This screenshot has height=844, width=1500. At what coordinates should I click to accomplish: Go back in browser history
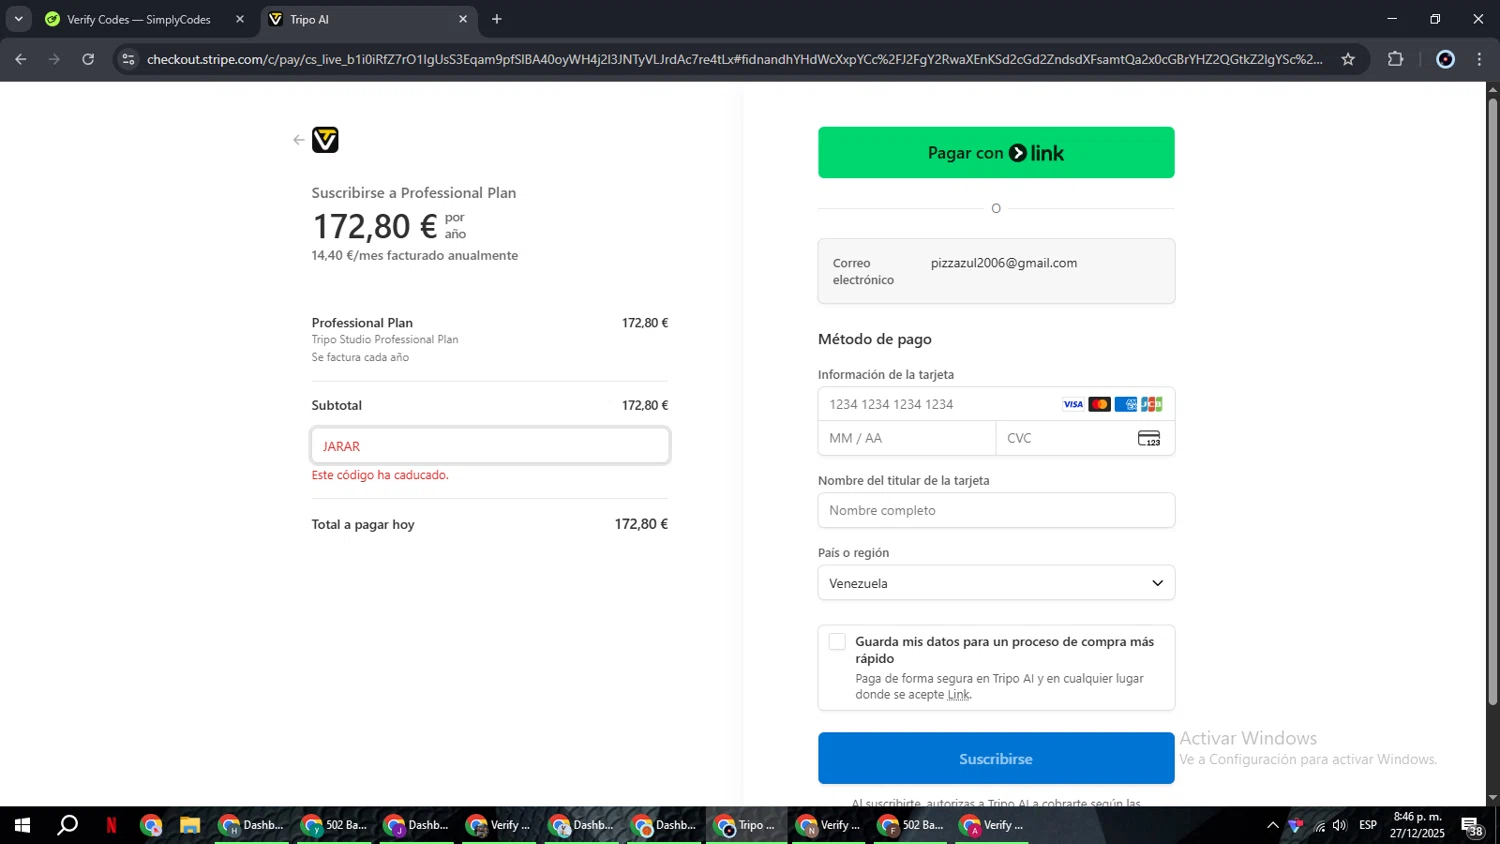point(21,59)
